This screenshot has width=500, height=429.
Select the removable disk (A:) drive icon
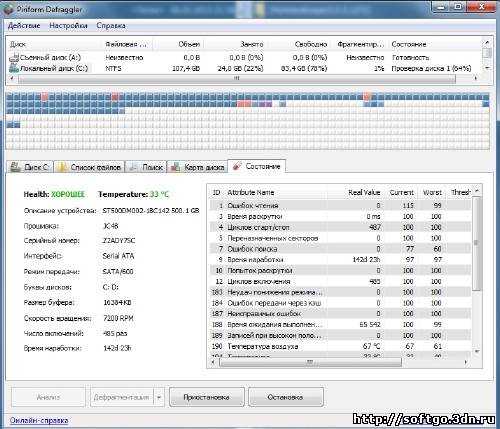(14, 57)
